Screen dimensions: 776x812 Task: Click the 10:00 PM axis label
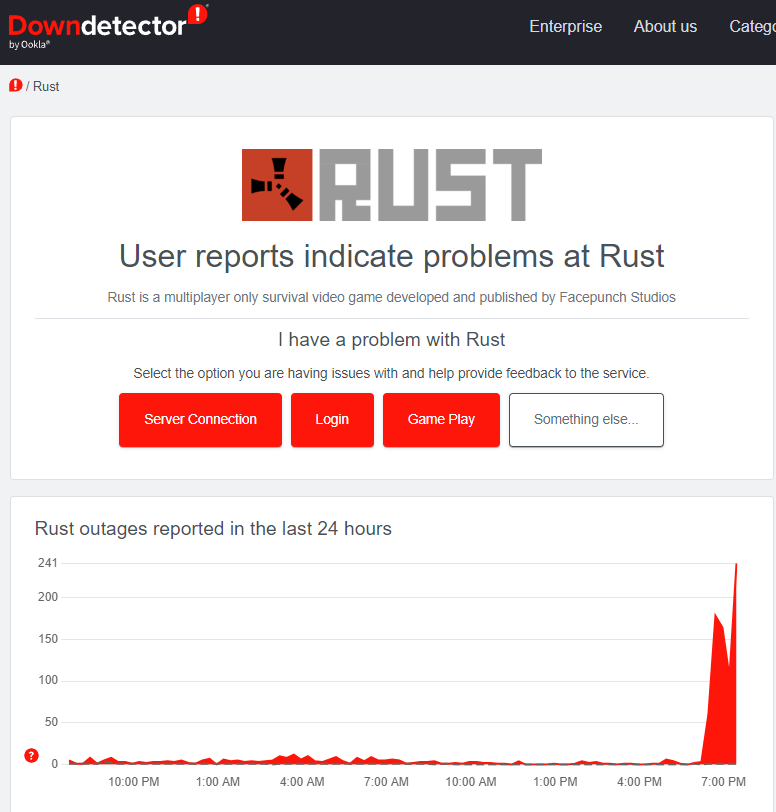[x=134, y=782]
